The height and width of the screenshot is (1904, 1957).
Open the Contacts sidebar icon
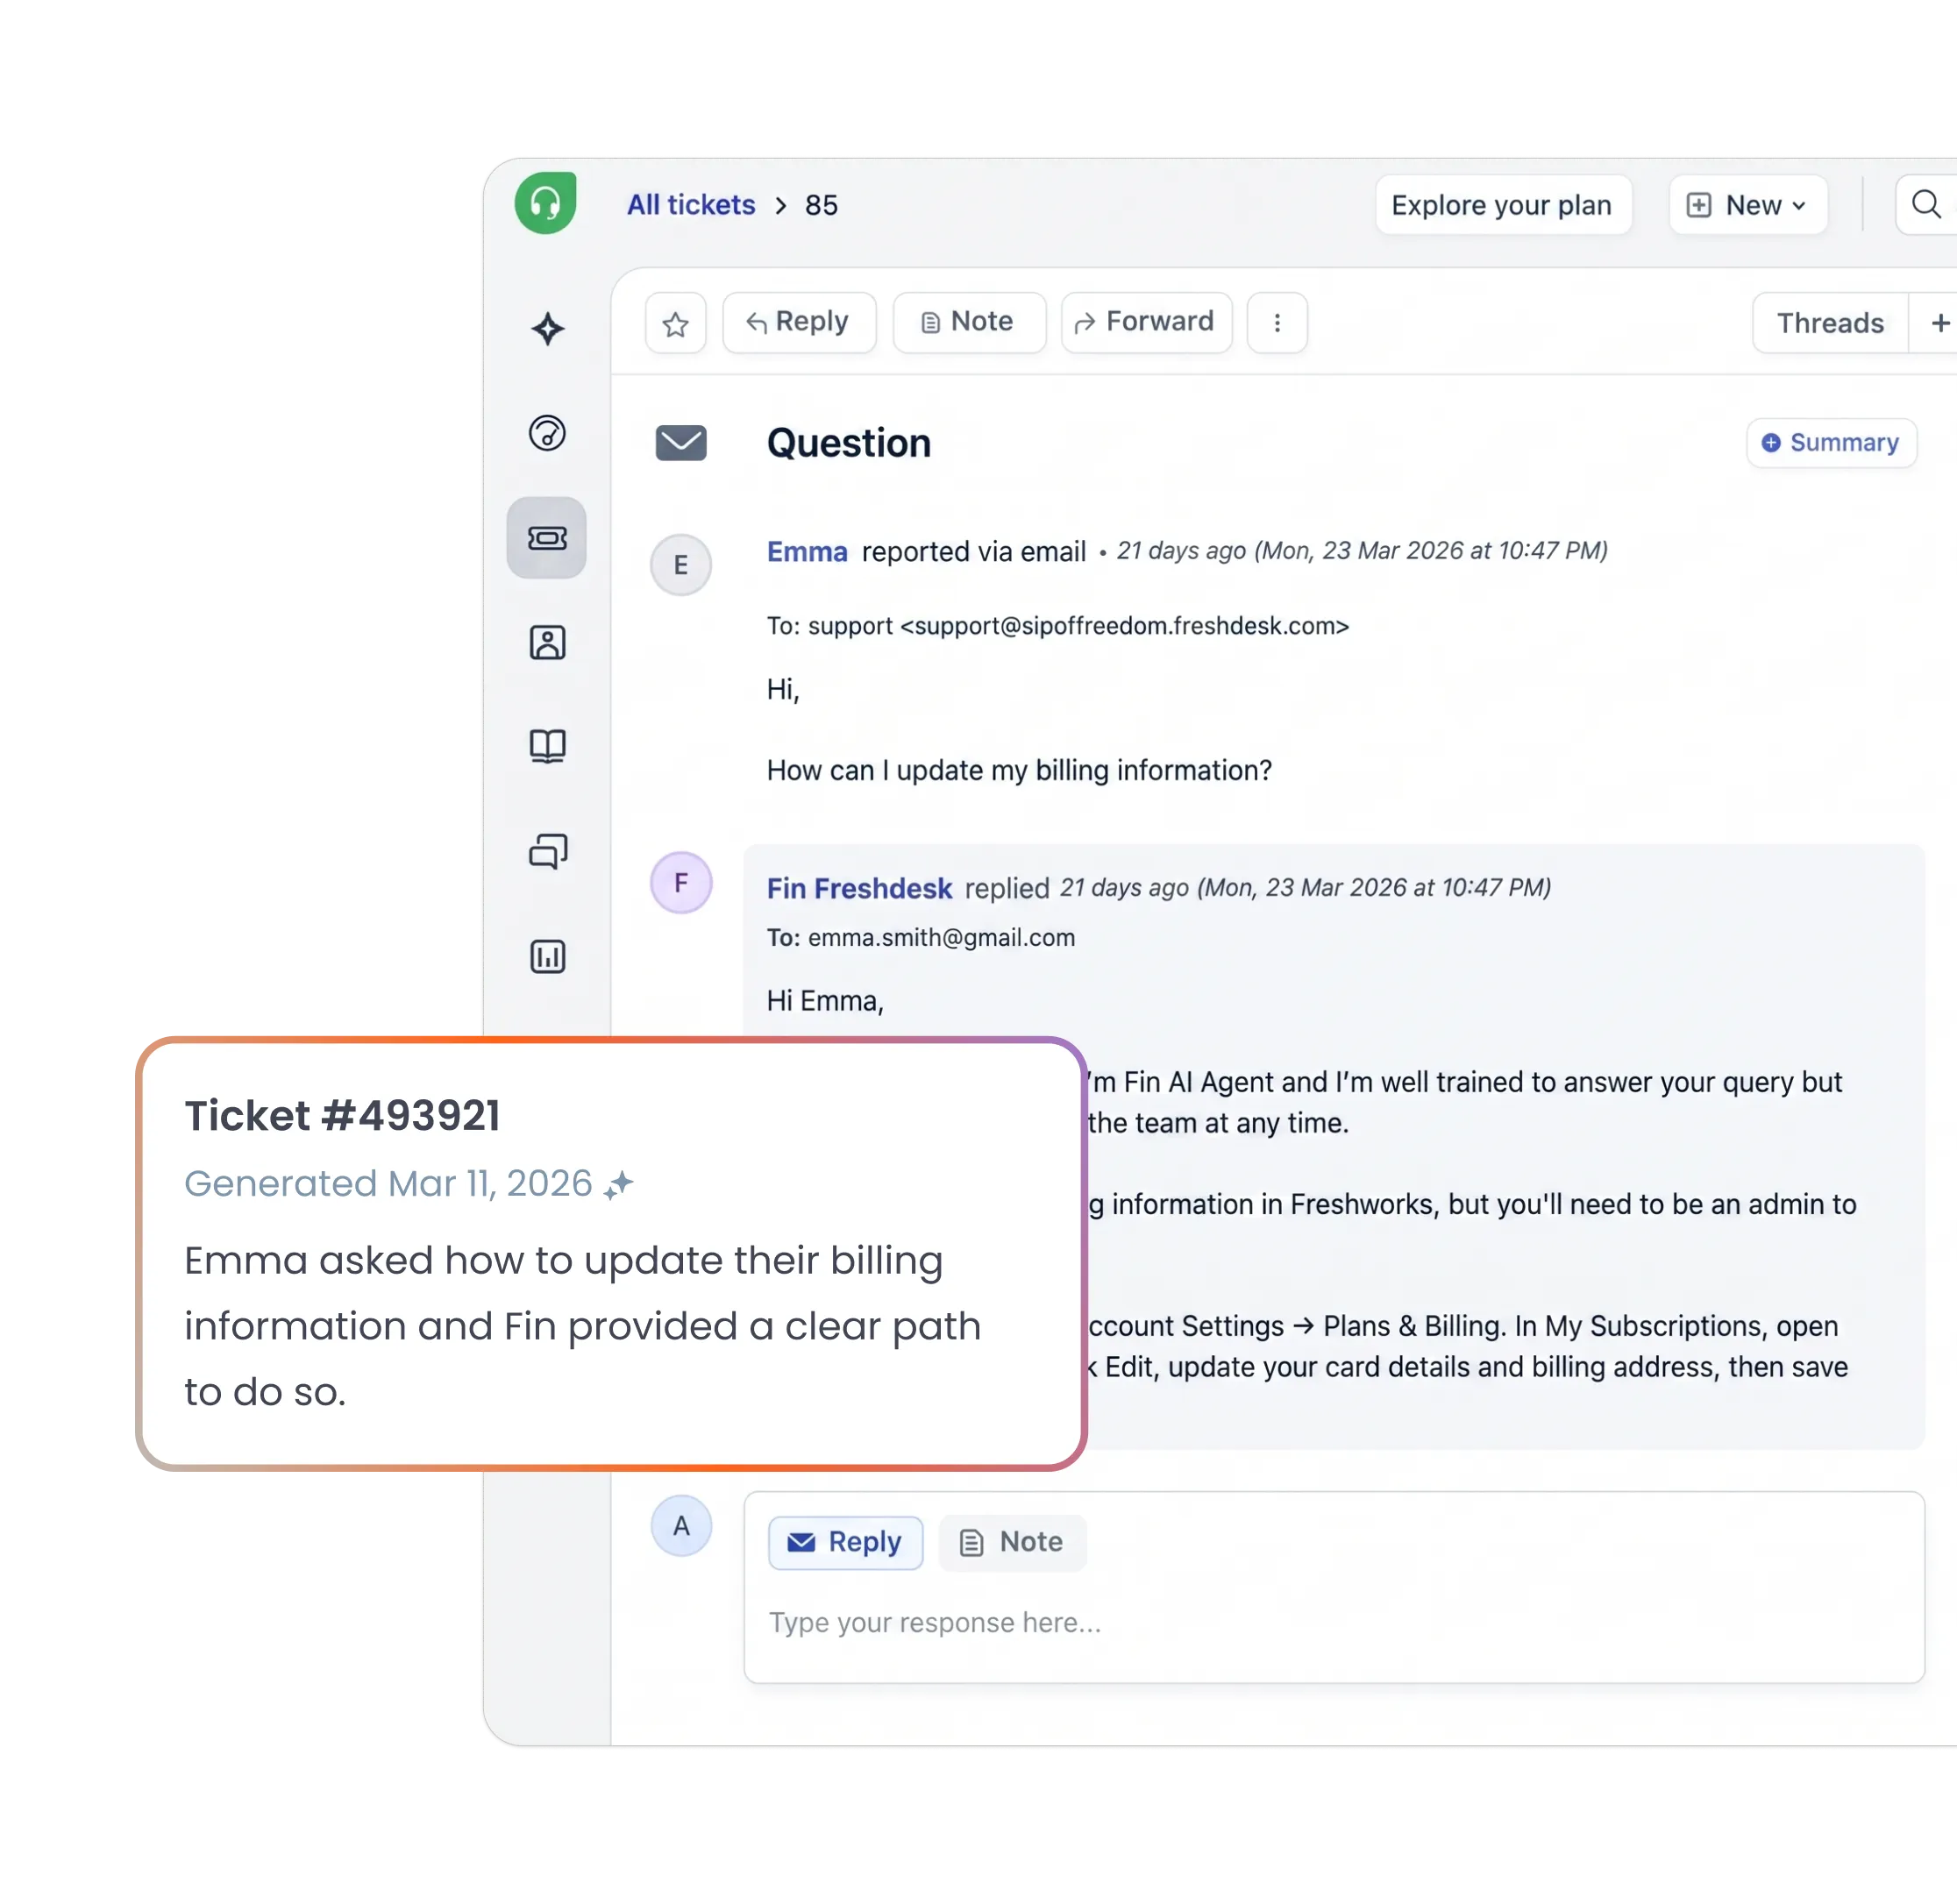(547, 642)
